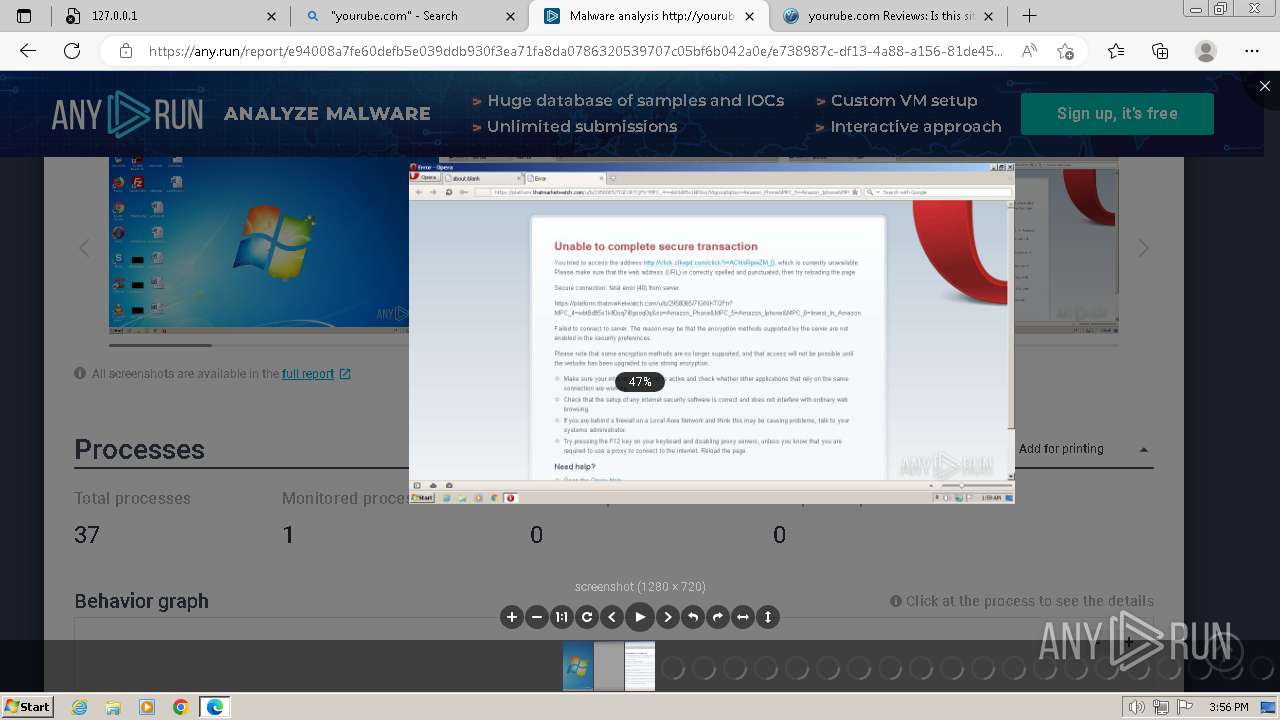
Task: Click the Sign up, it's free button
Action: coord(1117,113)
